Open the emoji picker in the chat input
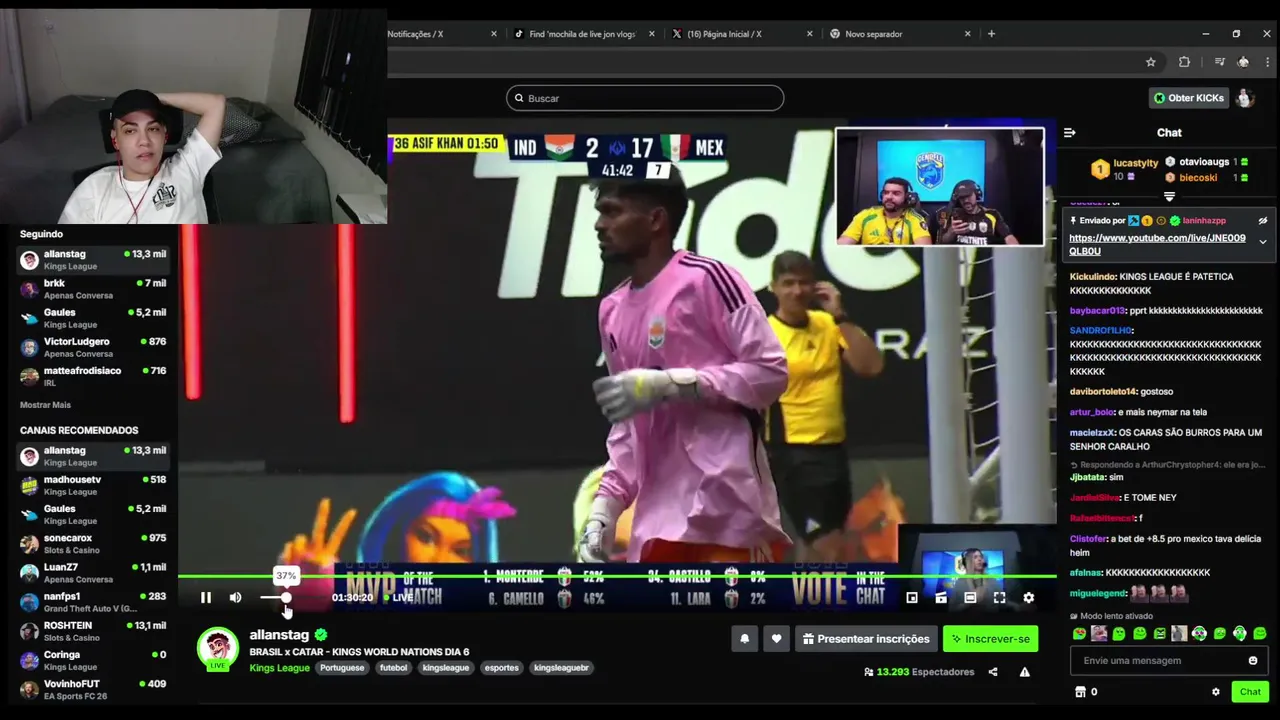The width and height of the screenshot is (1280, 720). [1253, 661]
